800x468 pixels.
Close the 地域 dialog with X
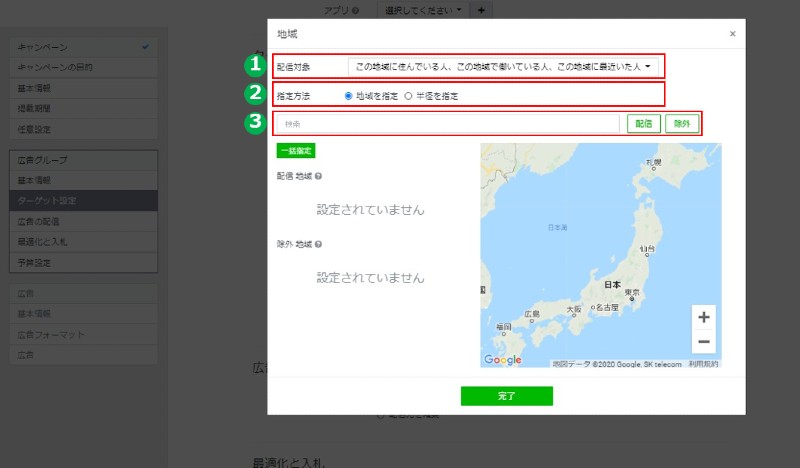(x=732, y=33)
